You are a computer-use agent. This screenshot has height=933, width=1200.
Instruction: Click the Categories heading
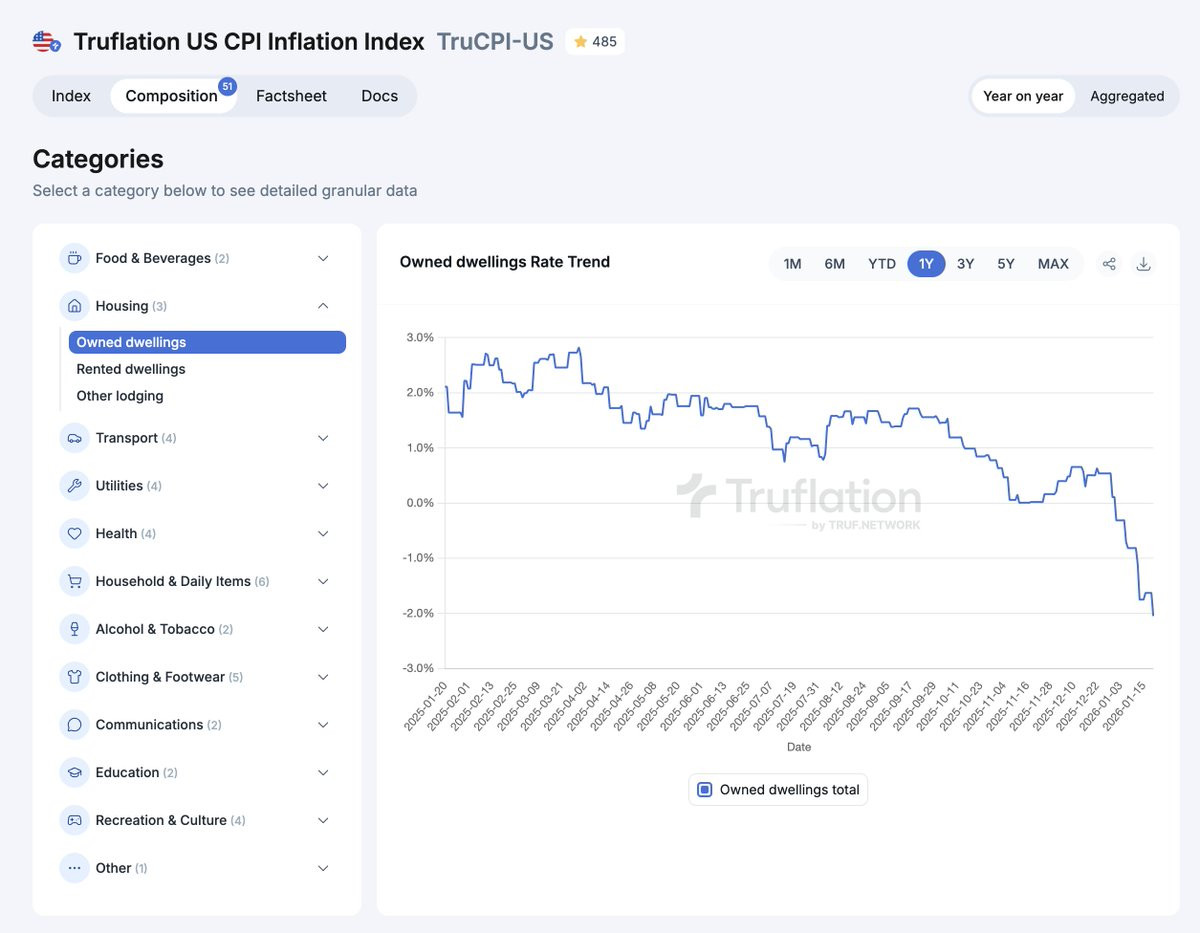[x=98, y=159]
